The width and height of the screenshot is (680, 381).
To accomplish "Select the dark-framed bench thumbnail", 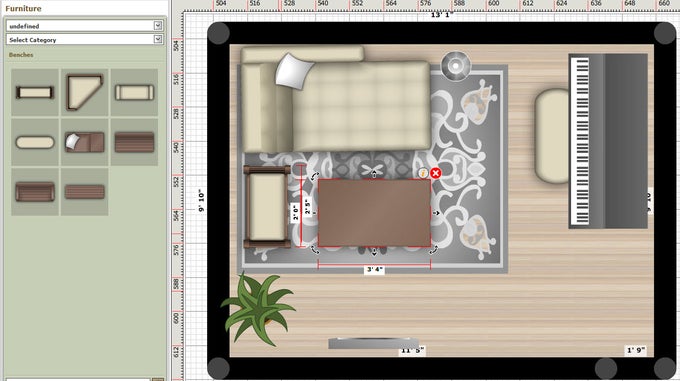I will (x=35, y=92).
